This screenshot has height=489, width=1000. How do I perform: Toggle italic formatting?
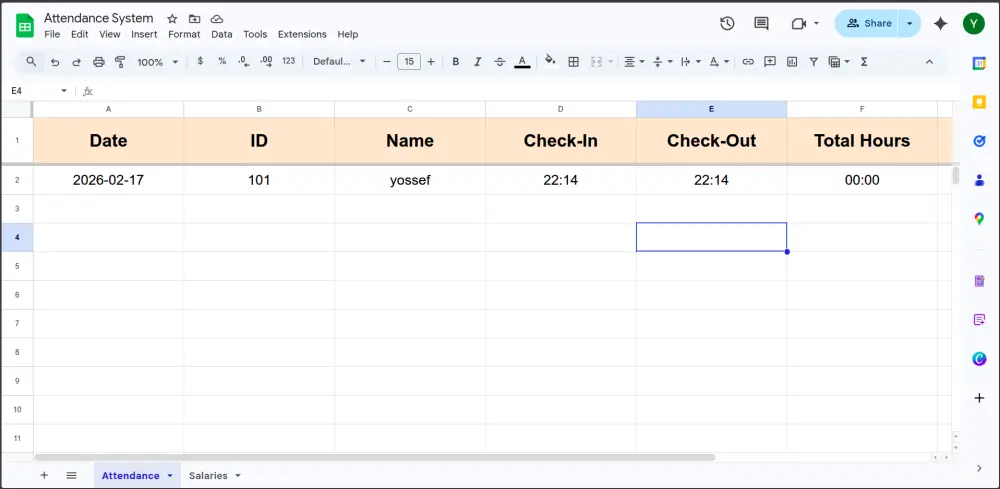(x=477, y=62)
